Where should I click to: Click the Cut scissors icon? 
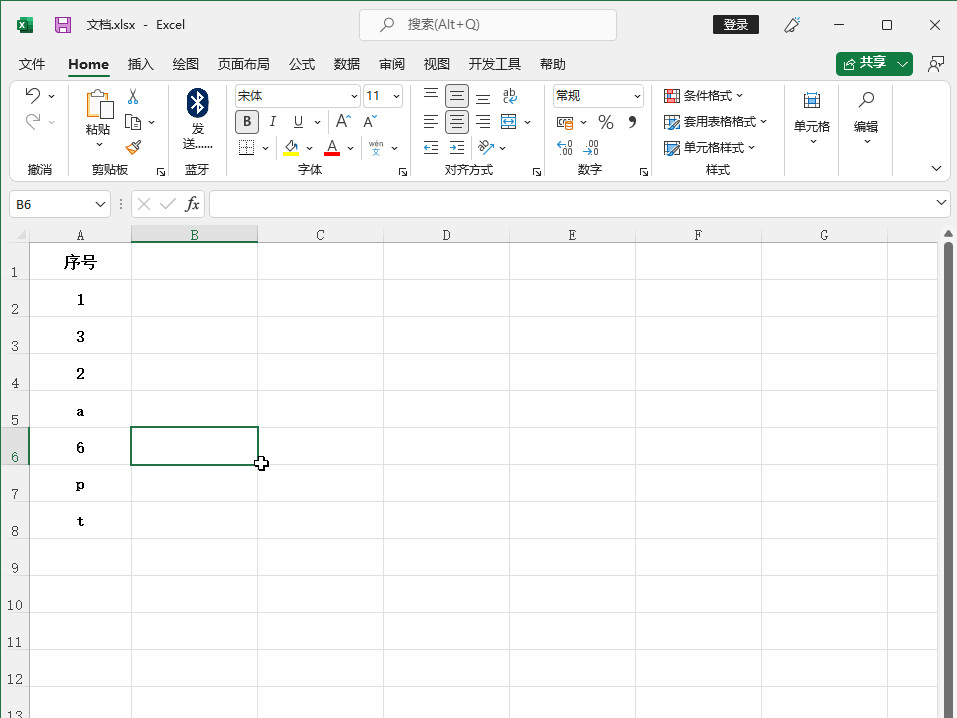click(x=133, y=96)
